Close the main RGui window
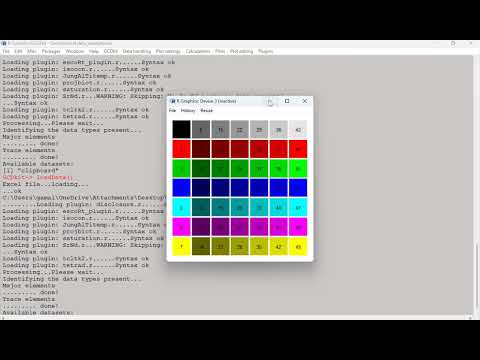The width and height of the screenshot is (480, 360). pyautogui.click(x=470, y=43)
